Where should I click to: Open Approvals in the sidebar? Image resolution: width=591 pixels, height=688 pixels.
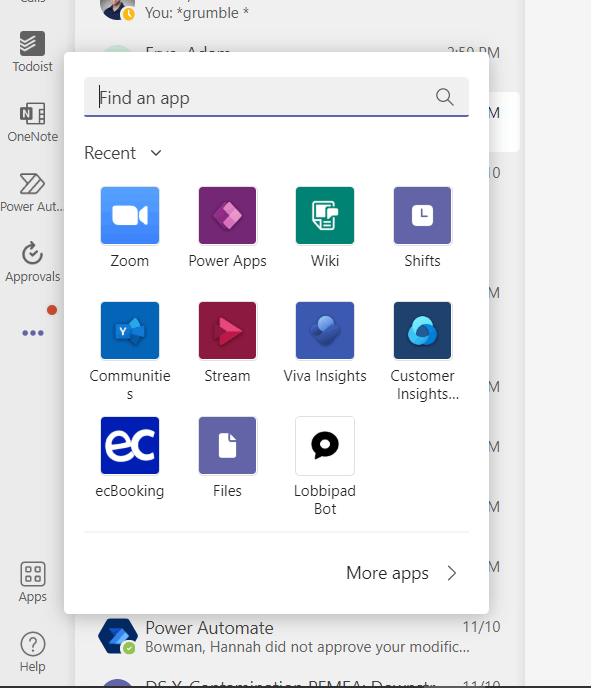click(x=32, y=262)
